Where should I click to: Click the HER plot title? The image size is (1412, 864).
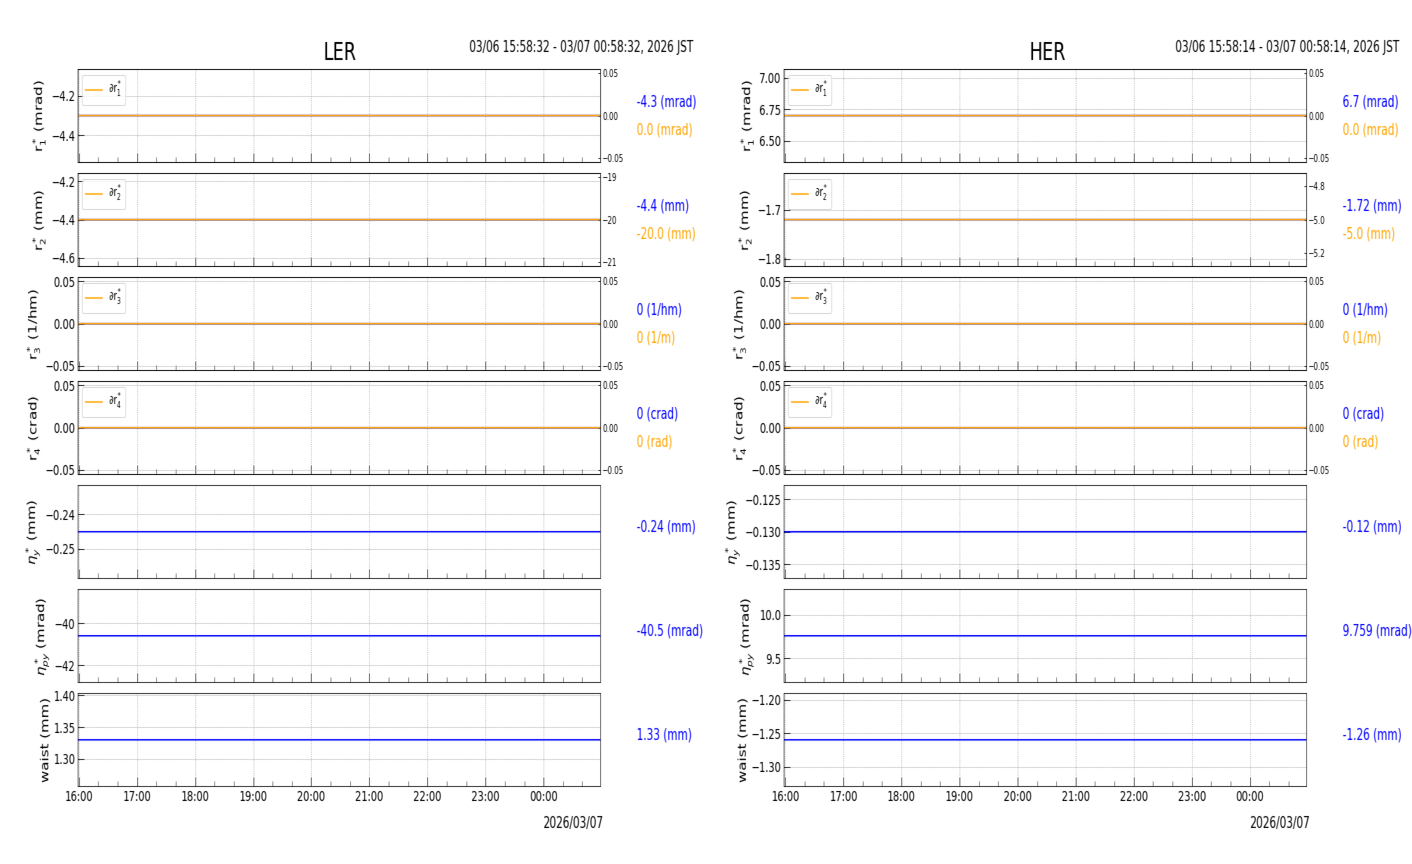[x=1047, y=52]
